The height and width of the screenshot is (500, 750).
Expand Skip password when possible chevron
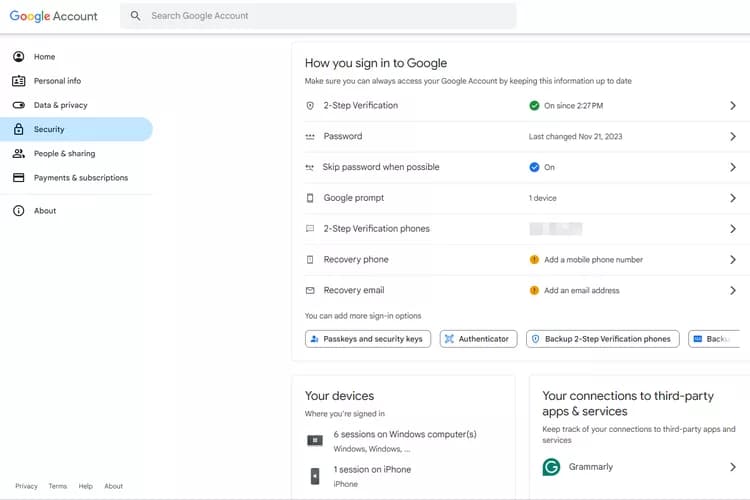[733, 167]
